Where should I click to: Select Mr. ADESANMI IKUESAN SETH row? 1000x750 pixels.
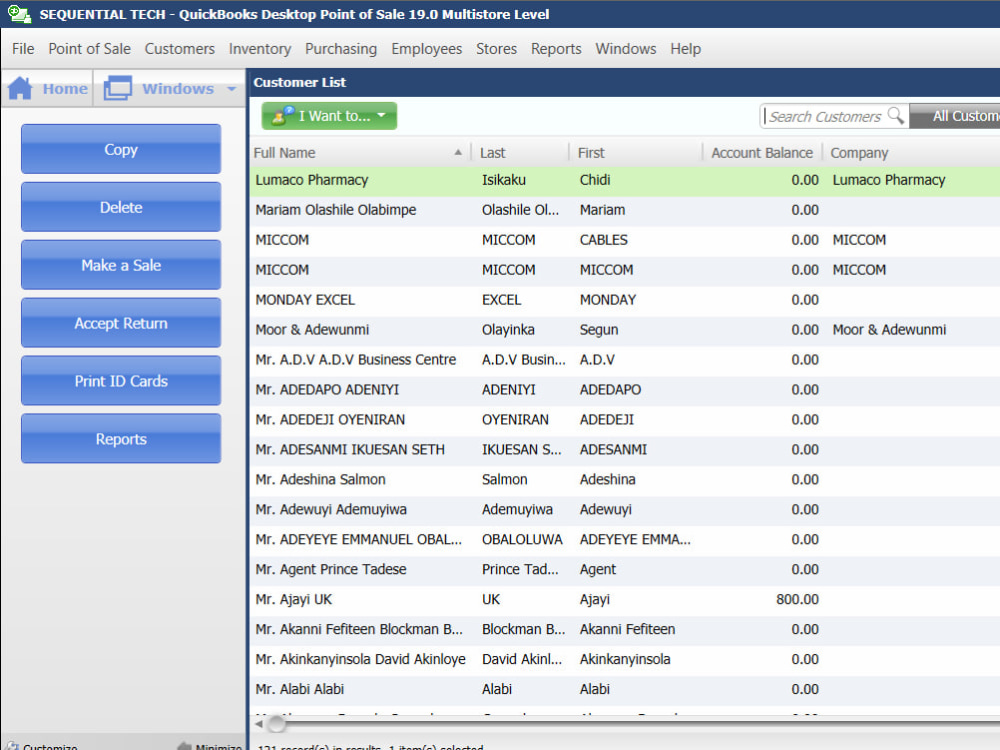(x=625, y=450)
